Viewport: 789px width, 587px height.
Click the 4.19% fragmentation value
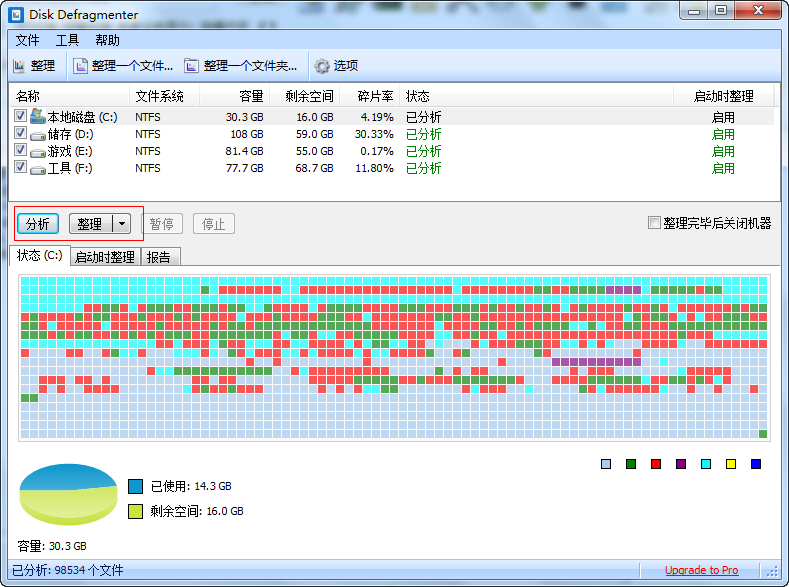(x=377, y=117)
